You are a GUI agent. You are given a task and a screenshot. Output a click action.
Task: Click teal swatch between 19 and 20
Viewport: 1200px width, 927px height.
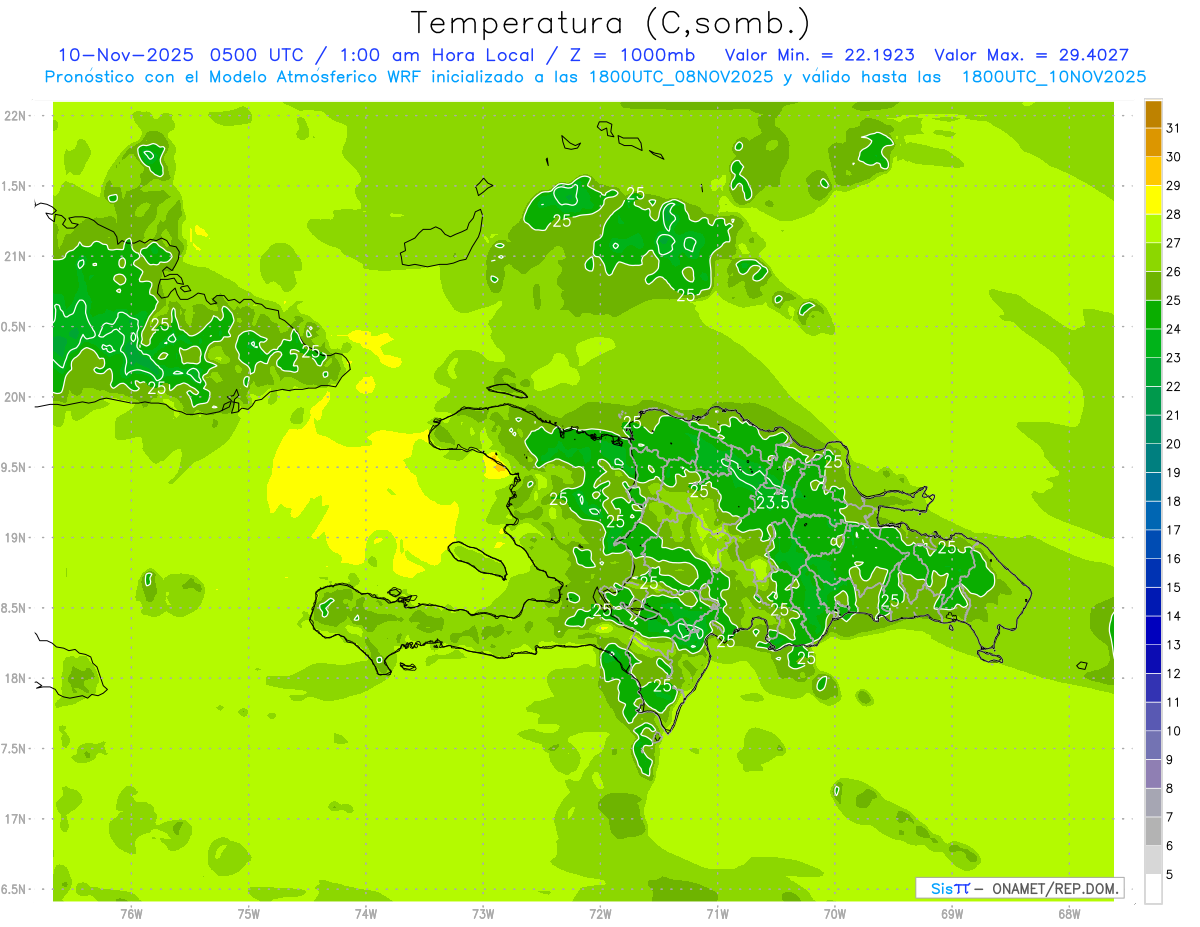click(1153, 458)
